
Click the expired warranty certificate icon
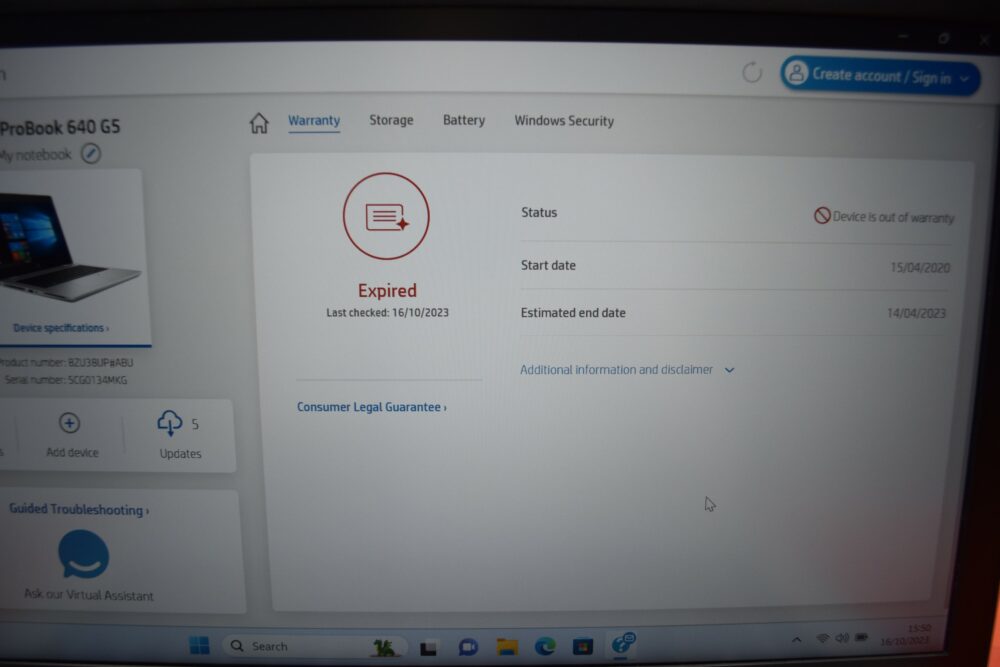click(386, 216)
